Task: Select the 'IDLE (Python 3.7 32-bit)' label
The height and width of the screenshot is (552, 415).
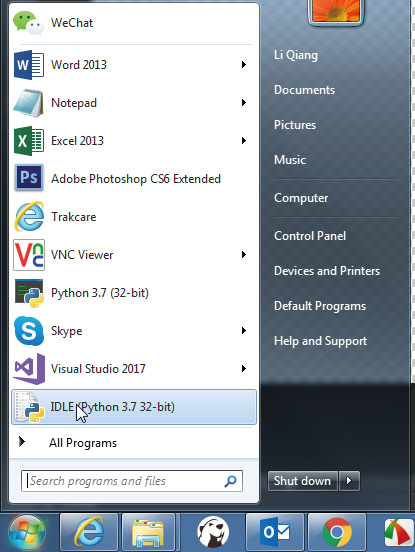Action: coord(113,407)
